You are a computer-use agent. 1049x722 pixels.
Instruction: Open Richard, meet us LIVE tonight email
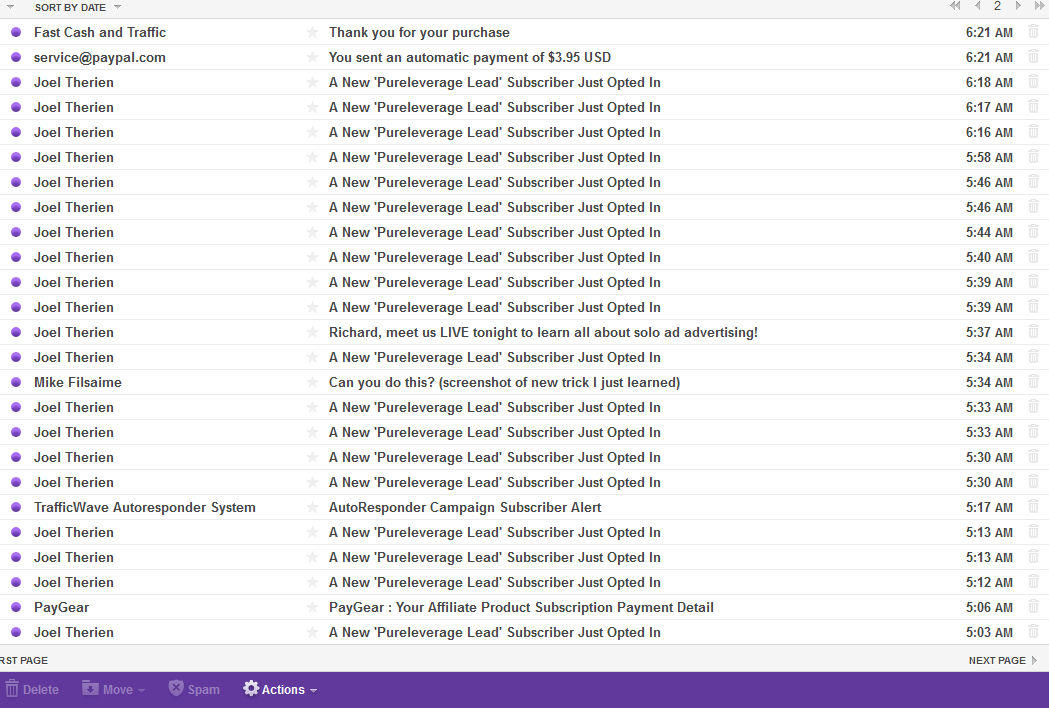coord(543,333)
